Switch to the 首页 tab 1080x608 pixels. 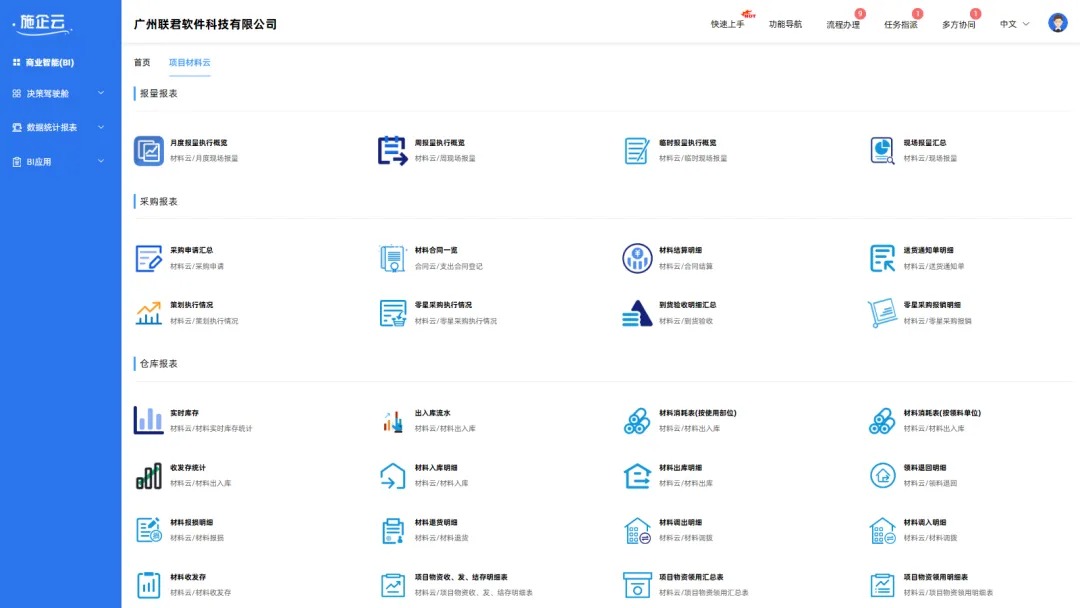coord(141,62)
